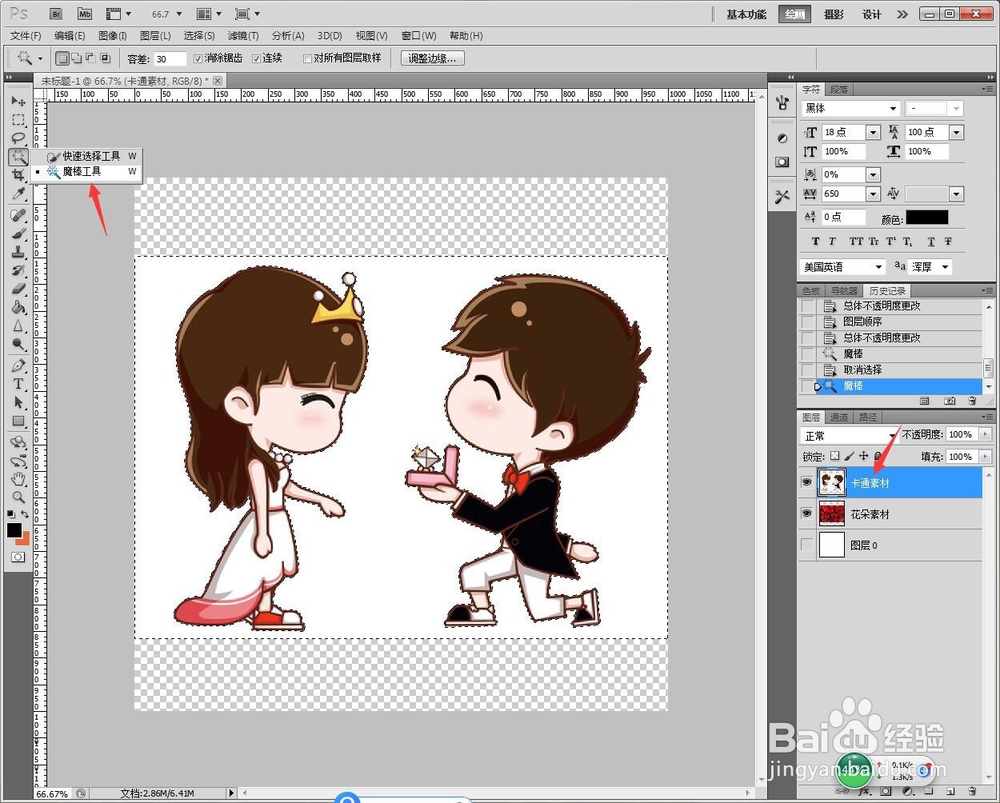The height and width of the screenshot is (803, 1000).
Task: Choose 'Intersect with selection' mode icon
Action: pyautogui.click(x=105, y=58)
